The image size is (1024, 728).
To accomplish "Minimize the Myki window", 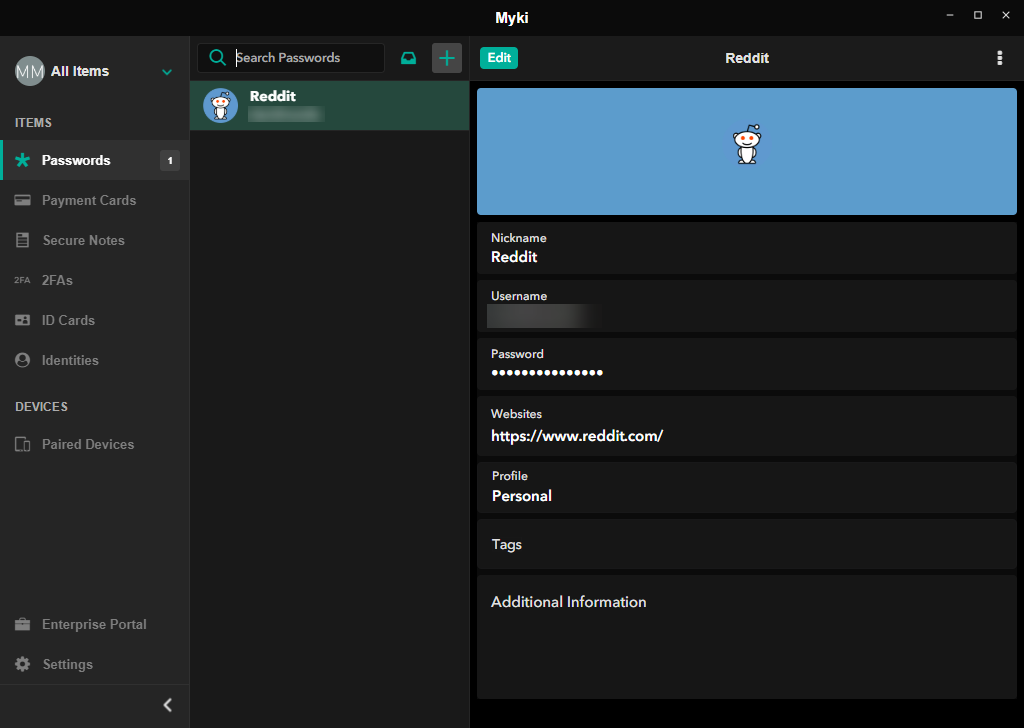I will click(950, 15).
